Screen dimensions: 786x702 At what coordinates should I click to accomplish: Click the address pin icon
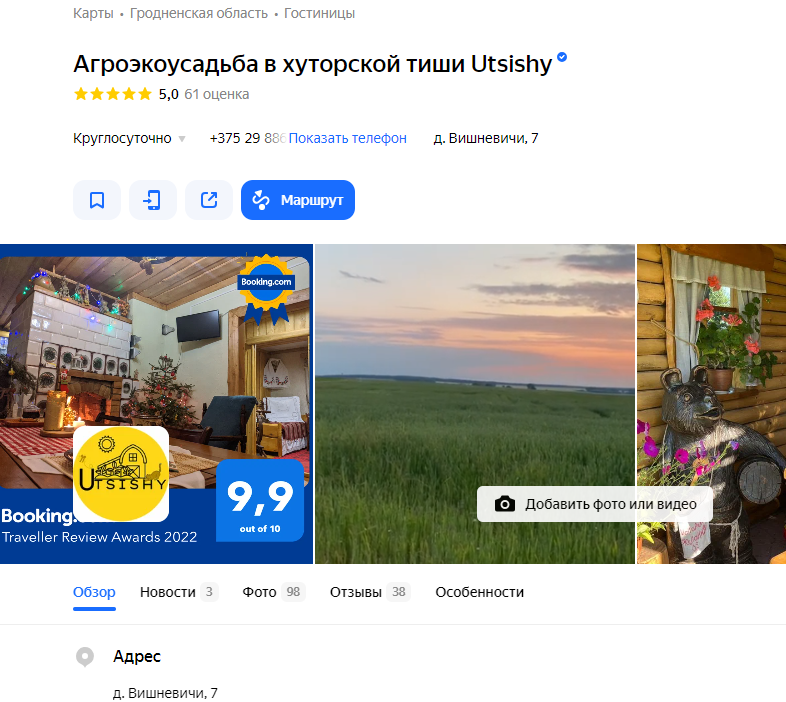pos(85,657)
